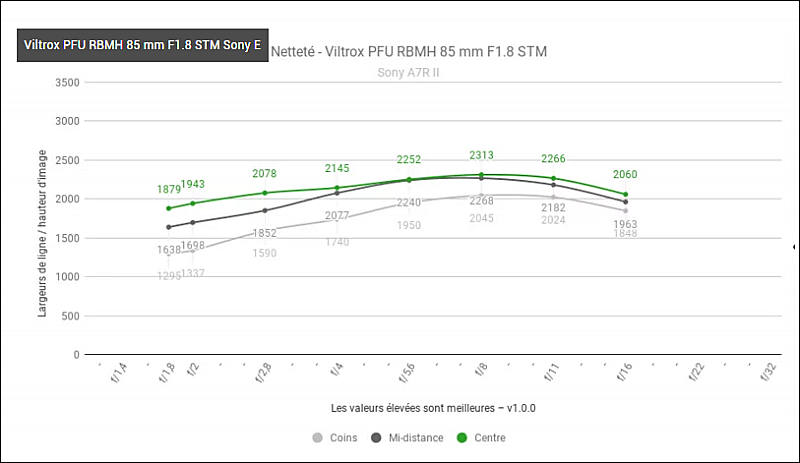Click the f/16 aperture axis label
This screenshot has height=463, width=800.
click(624, 373)
